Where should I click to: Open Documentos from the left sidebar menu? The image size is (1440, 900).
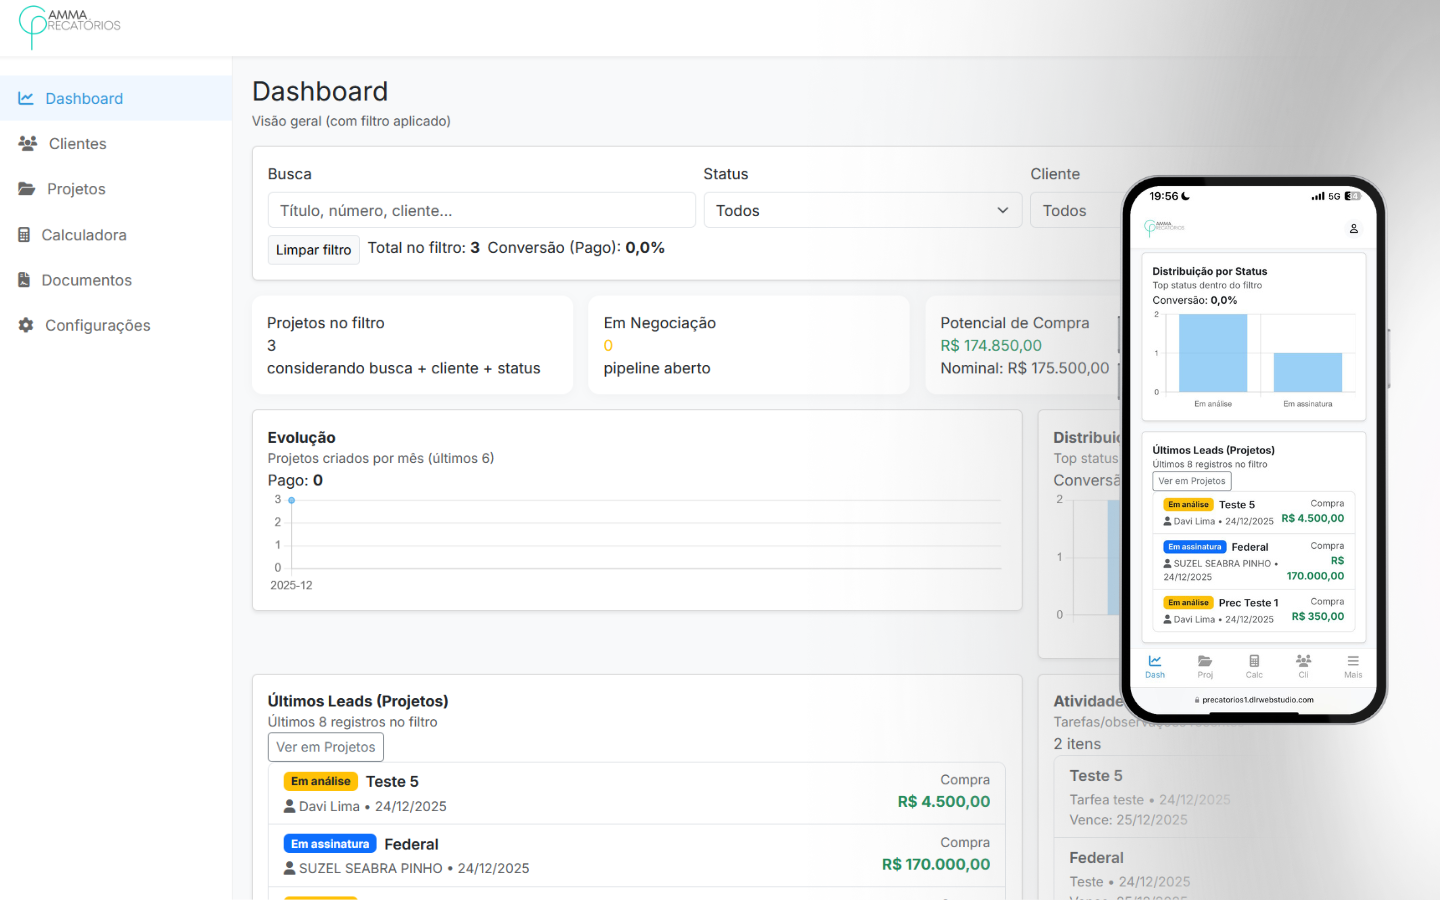[x=86, y=280]
